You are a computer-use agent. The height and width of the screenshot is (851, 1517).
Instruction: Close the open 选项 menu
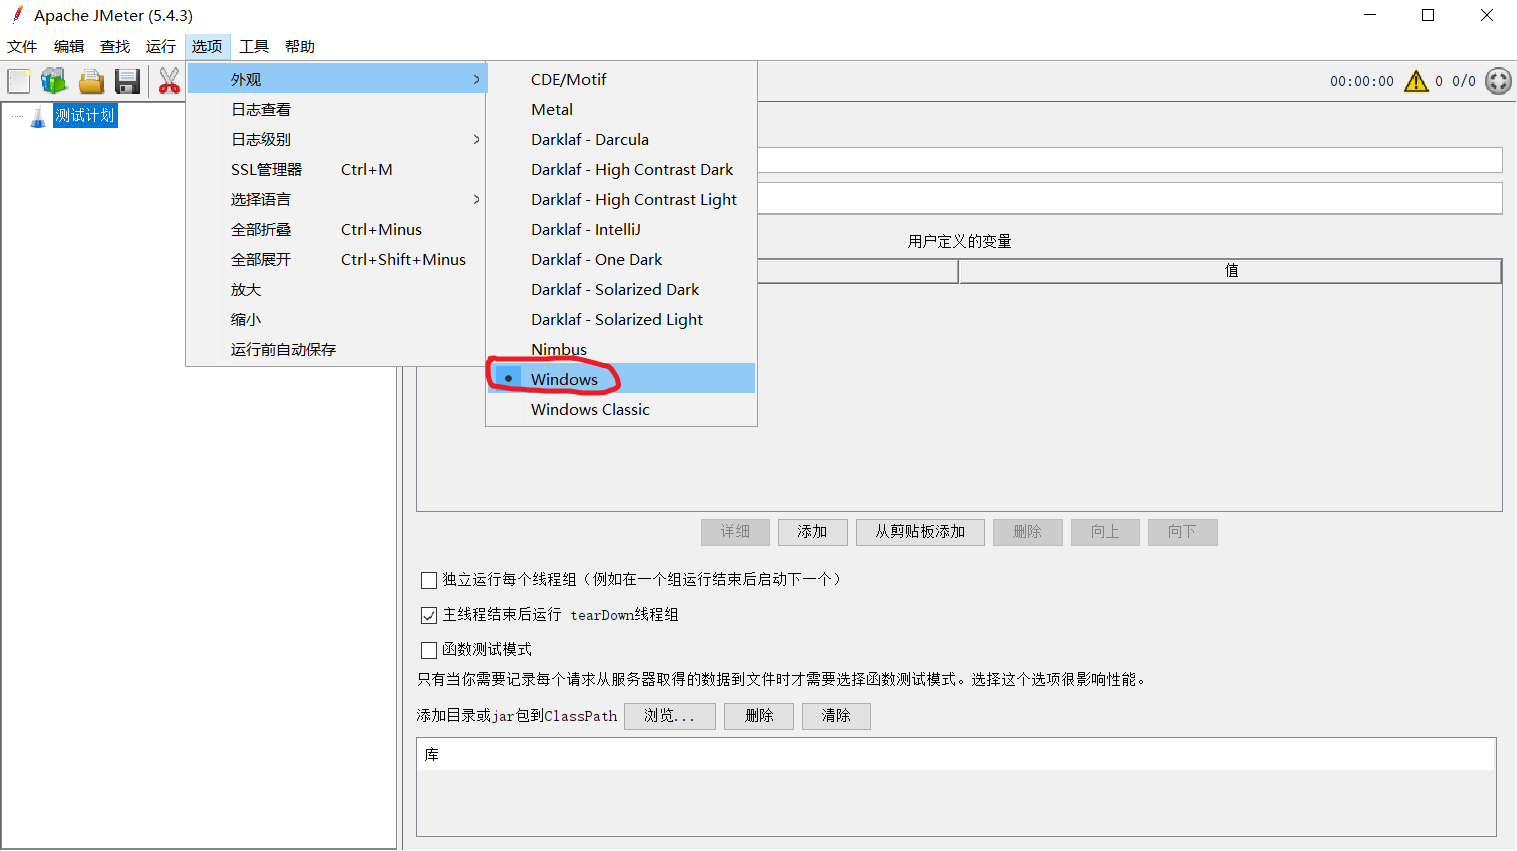[x=207, y=47]
